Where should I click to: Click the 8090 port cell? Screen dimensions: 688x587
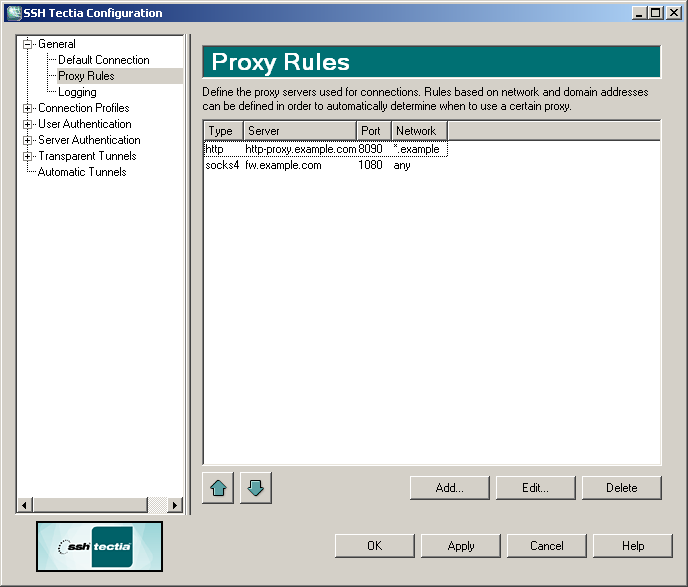370,149
